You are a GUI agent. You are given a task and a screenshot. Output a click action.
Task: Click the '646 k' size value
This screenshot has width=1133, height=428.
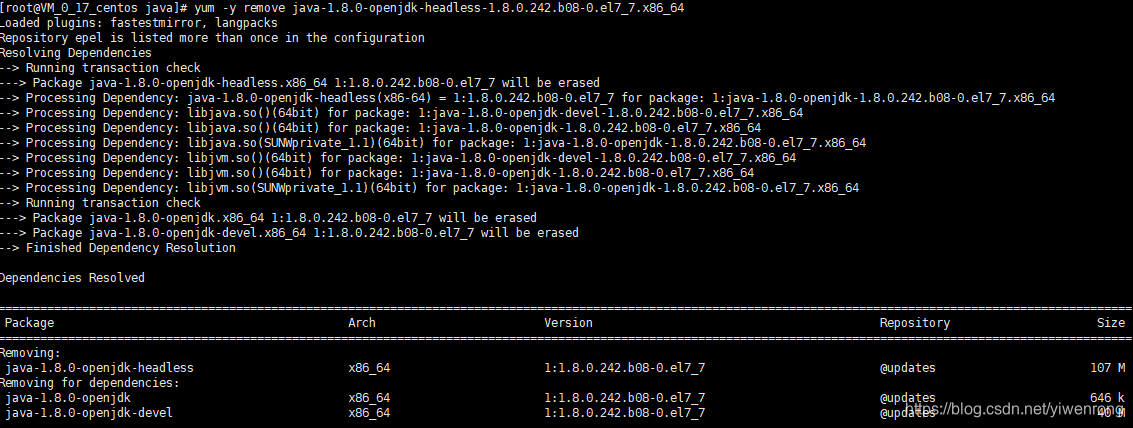pyautogui.click(x=1108, y=398)
